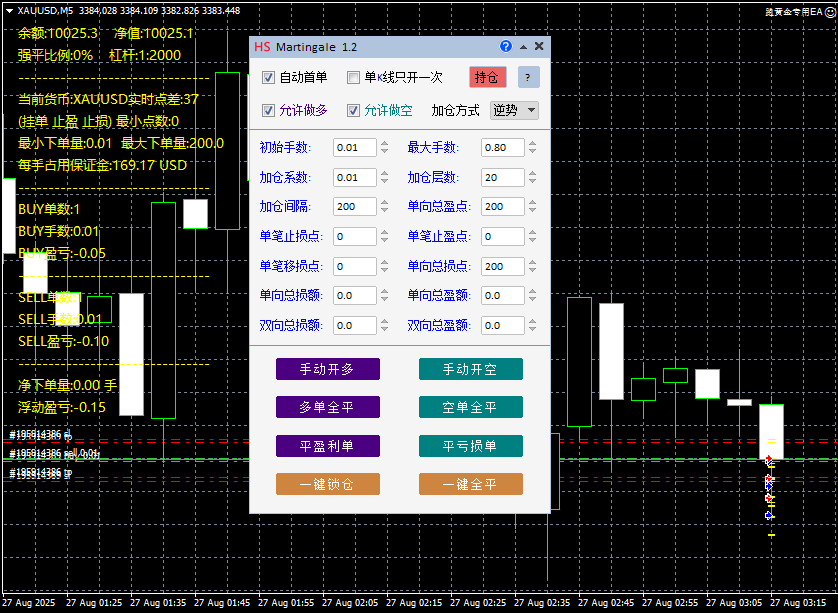The height and width of the screenshot is (613, 838).
Task: Close the Martingale panel with the X icon
Action: pos(540,47)
